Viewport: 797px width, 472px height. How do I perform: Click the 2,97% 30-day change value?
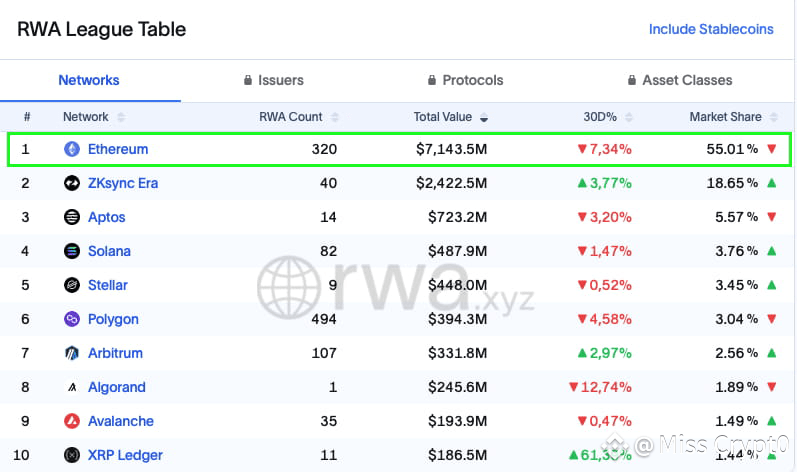[610, 353]
